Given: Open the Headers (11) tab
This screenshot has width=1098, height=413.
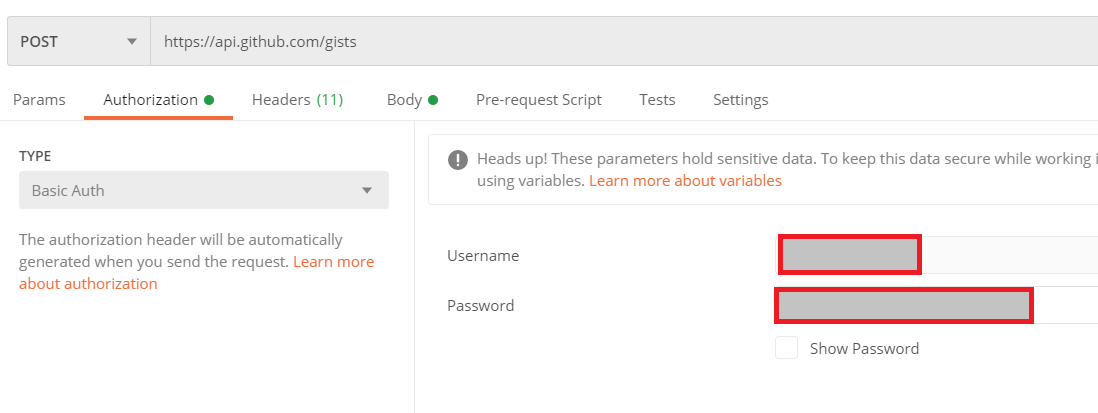Looking at the screenshot, I should coord(297,100).
